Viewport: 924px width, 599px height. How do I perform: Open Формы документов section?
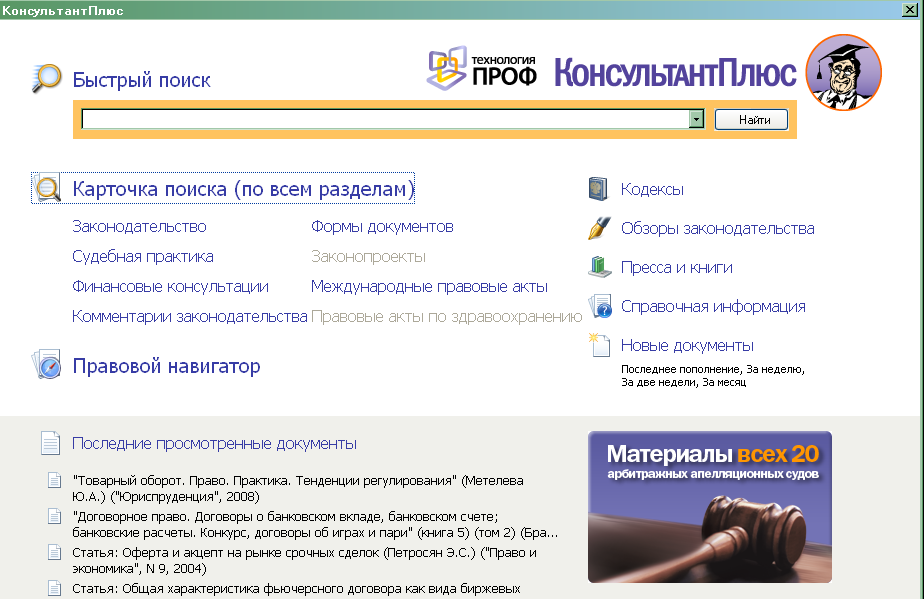382,226
